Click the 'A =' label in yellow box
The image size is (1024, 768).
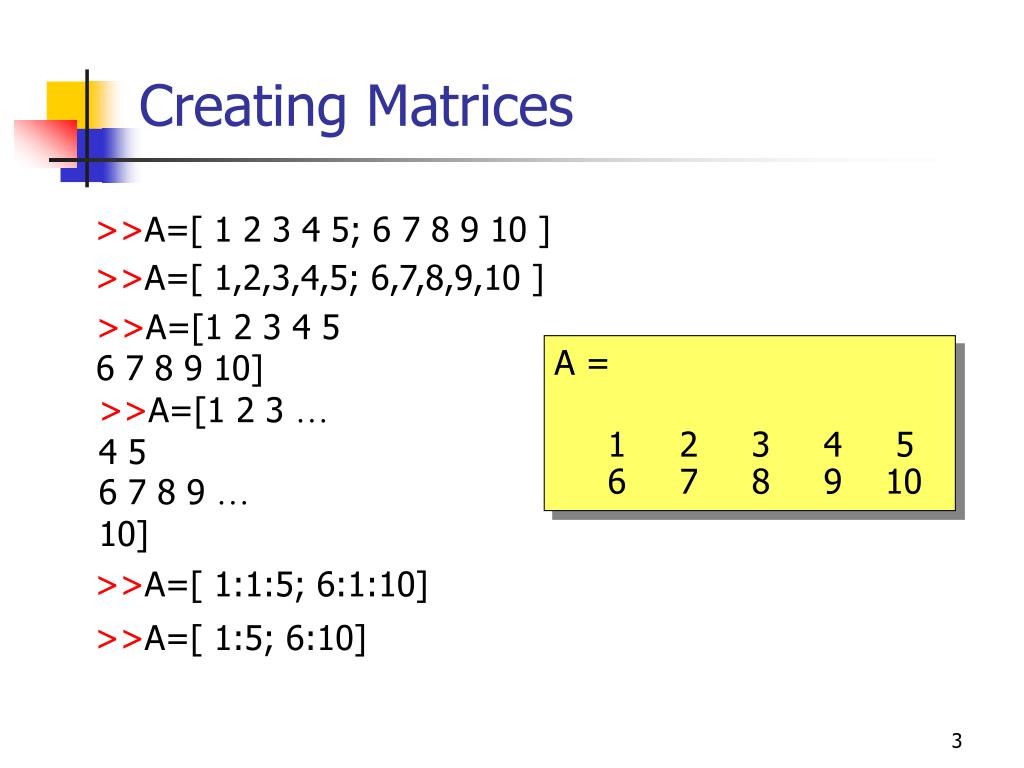point(581,363)
